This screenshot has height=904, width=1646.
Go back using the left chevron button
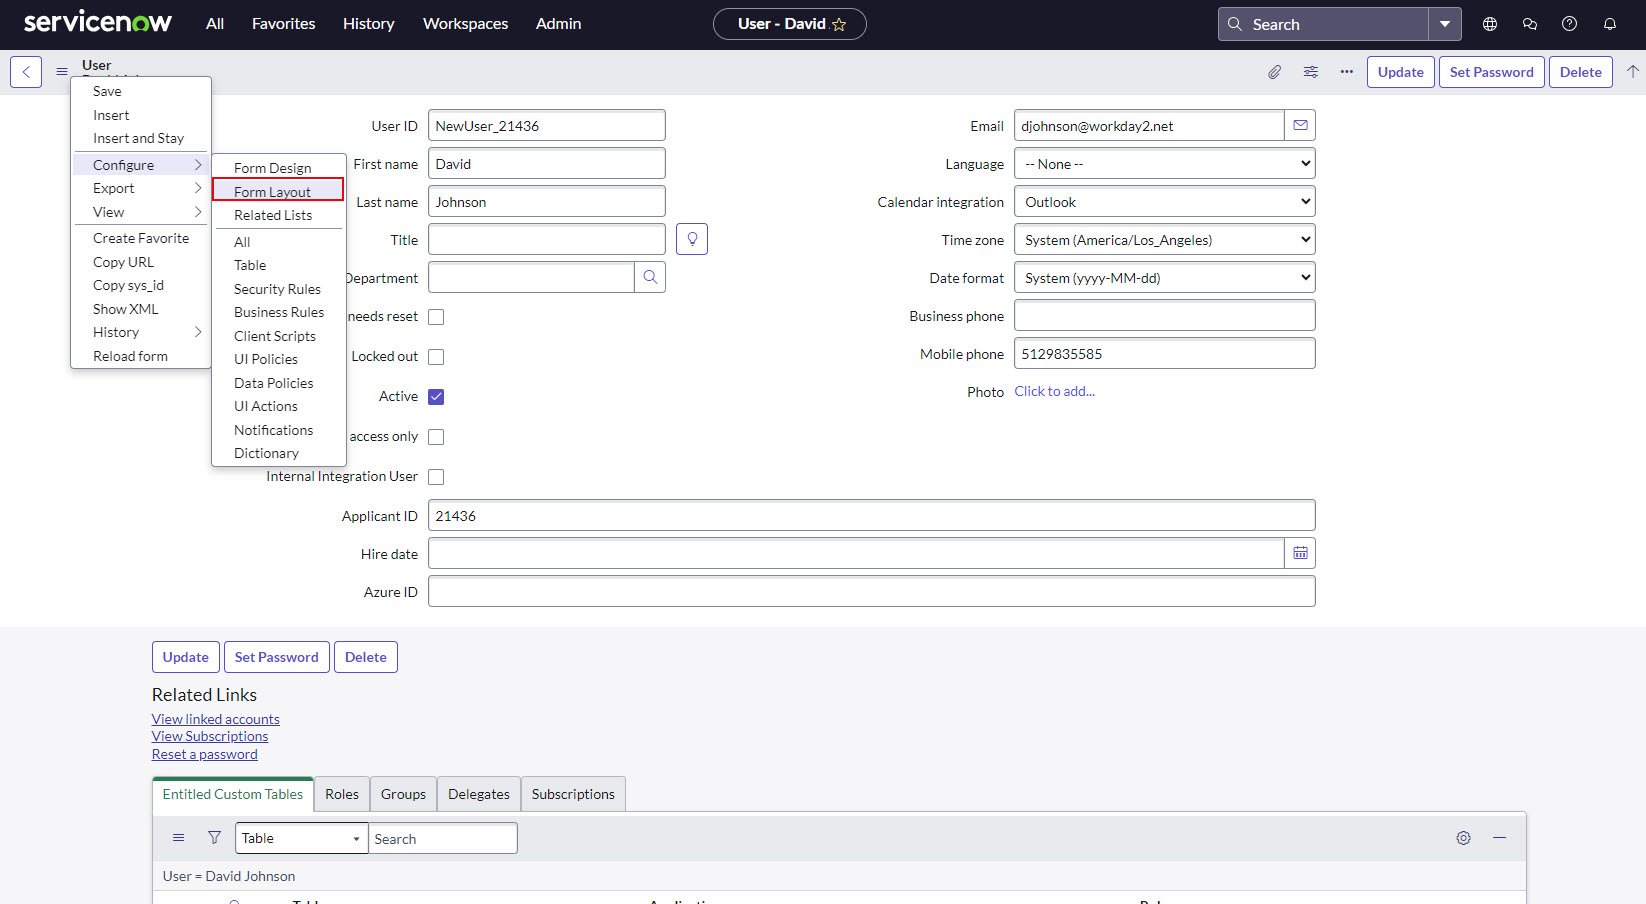click(26, 72)
